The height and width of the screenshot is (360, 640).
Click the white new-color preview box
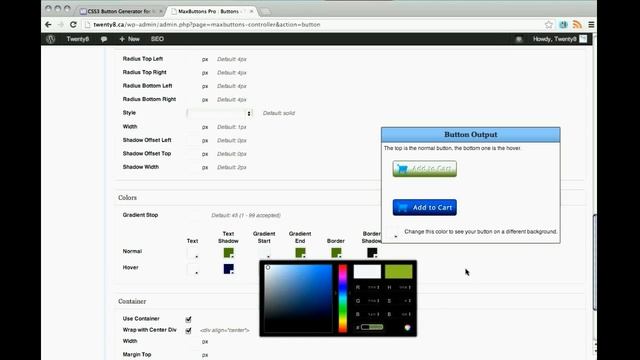tap(367, 271)
